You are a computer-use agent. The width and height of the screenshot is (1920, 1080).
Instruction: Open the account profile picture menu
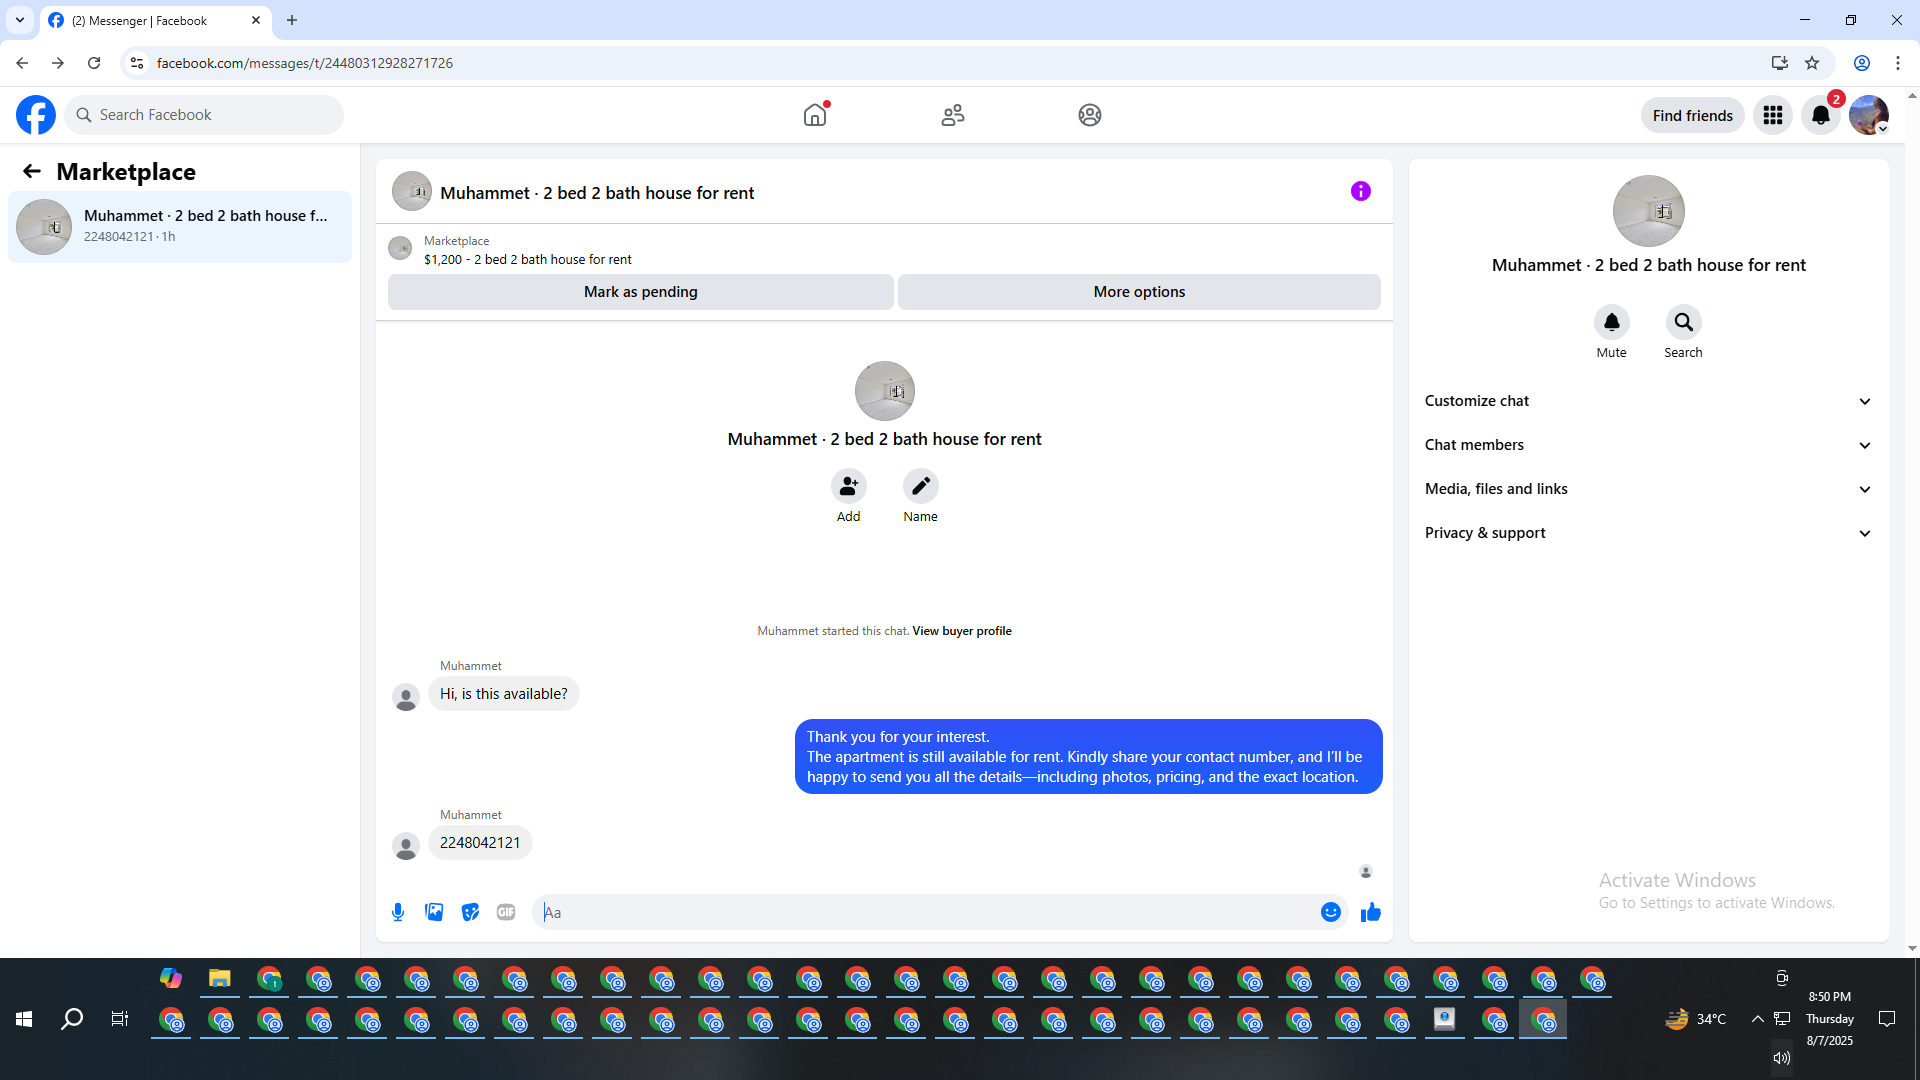point(1868,115)
